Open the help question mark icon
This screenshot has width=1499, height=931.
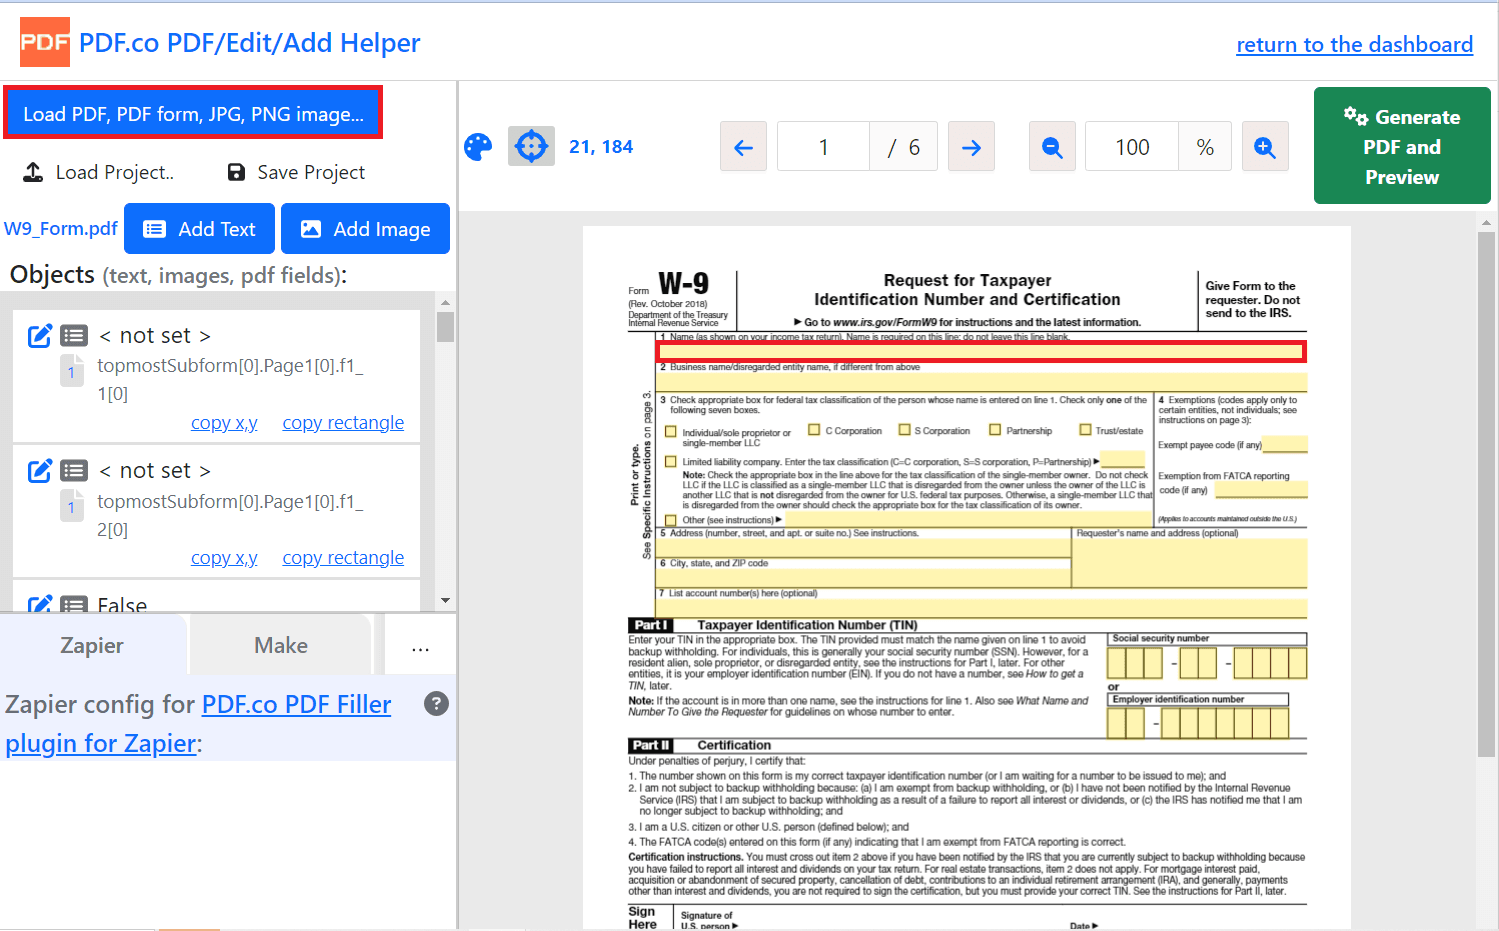[x=436, y=704]
